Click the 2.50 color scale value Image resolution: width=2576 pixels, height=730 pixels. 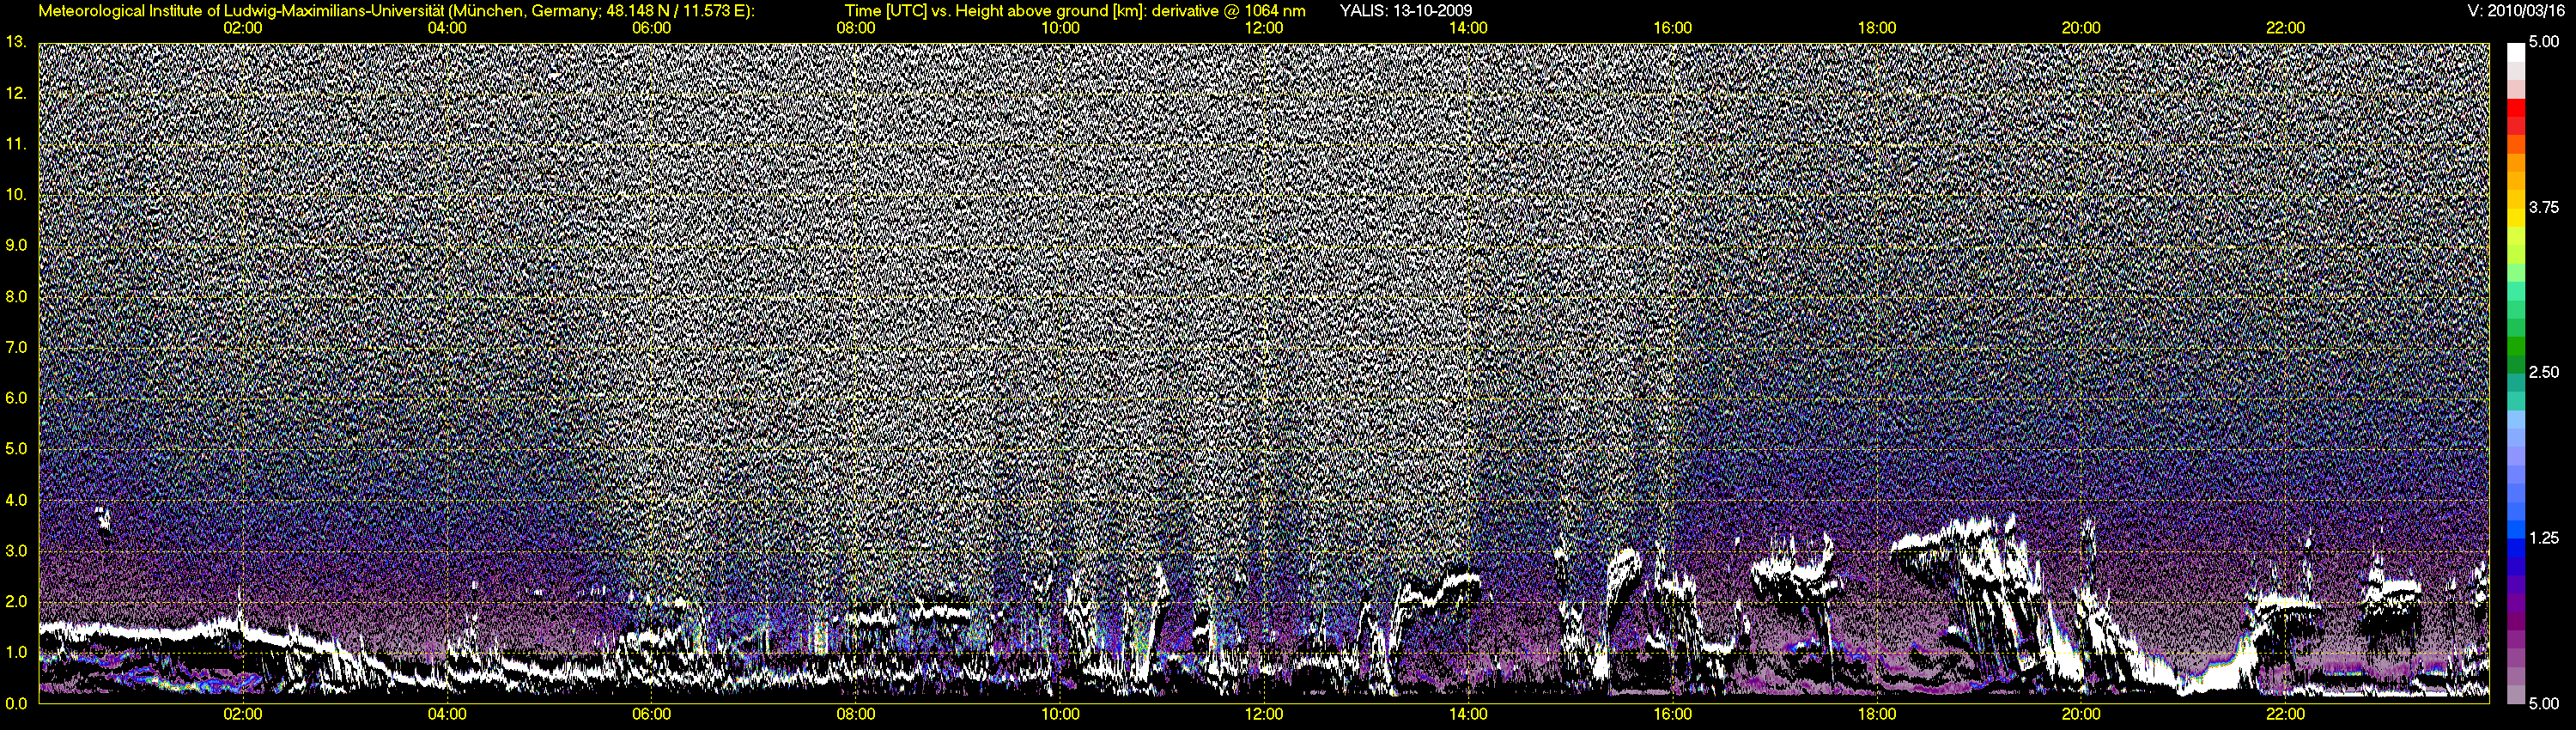tap(2543, 372)
